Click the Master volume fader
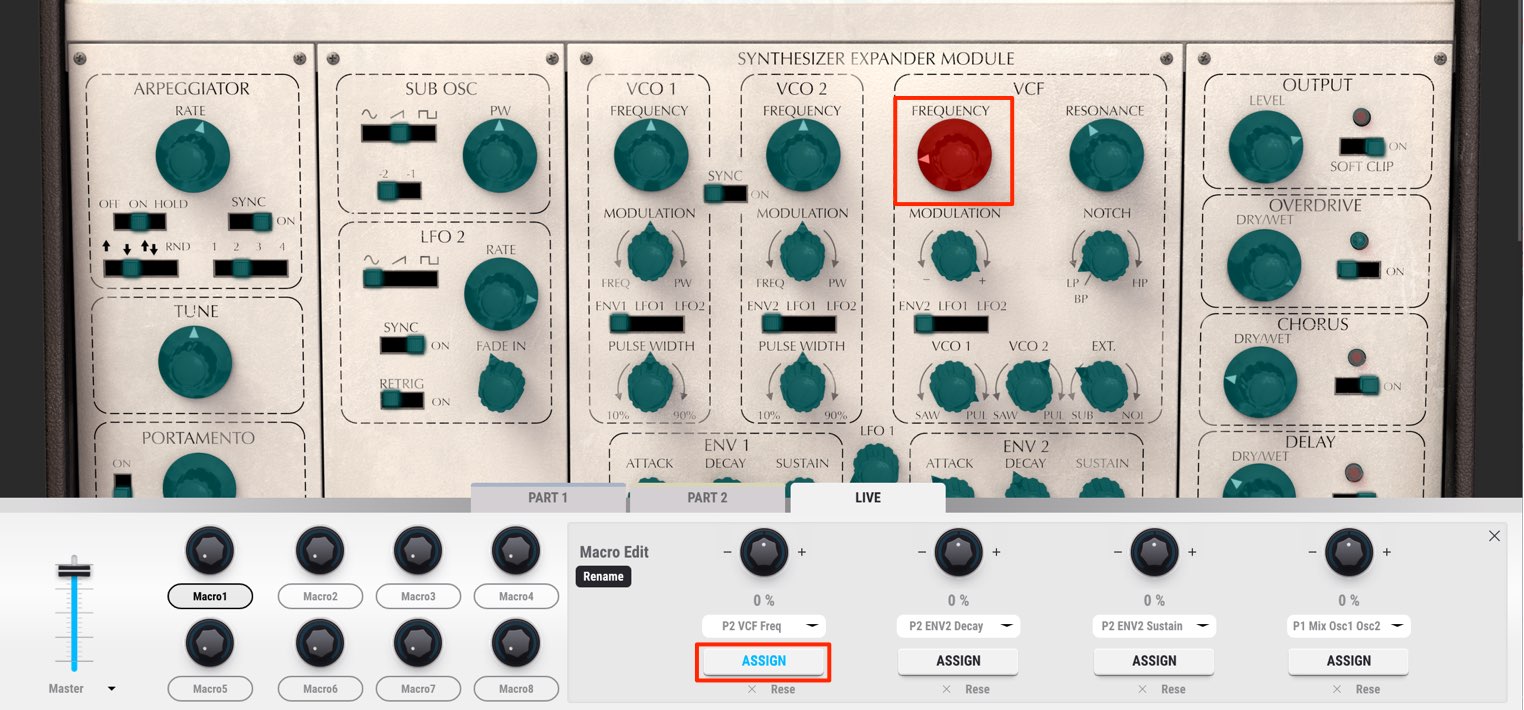Image resolution: width=1524 pixels, height=710 pixels. (74, 571)
